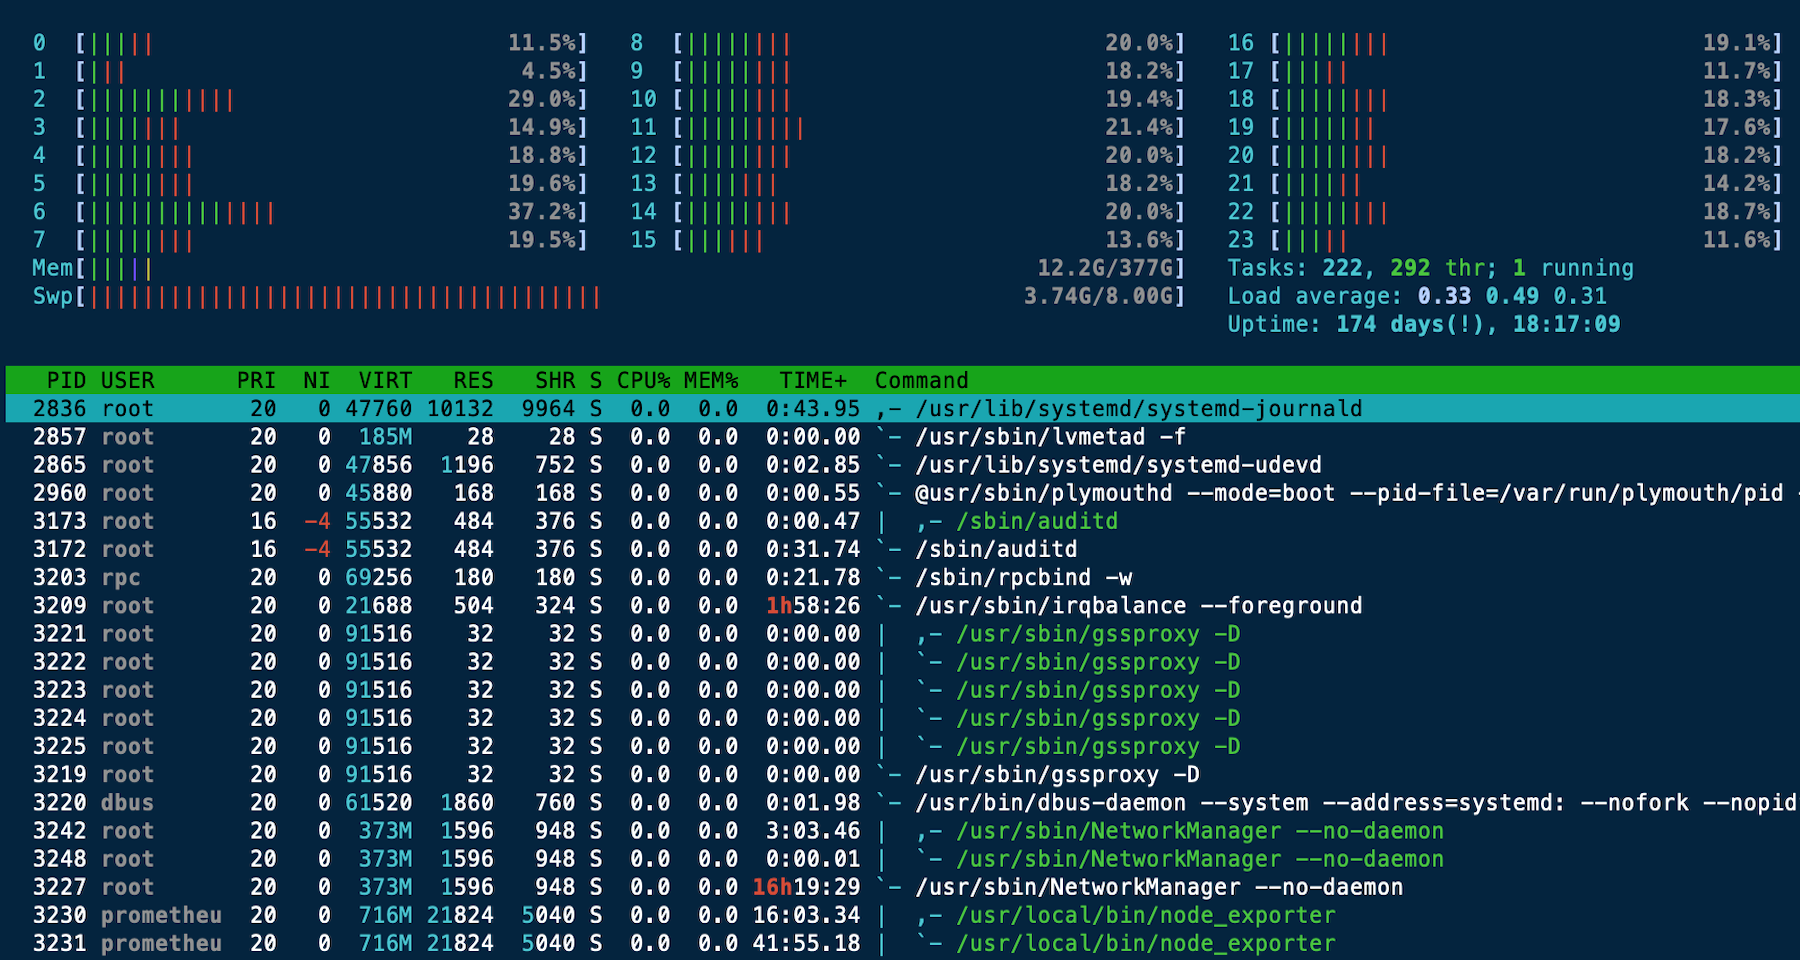Image resolution: width=1800 pixels, height=960 pixels.
Task: Select the dbus-daemon --system process row
Action: point(902,802)
